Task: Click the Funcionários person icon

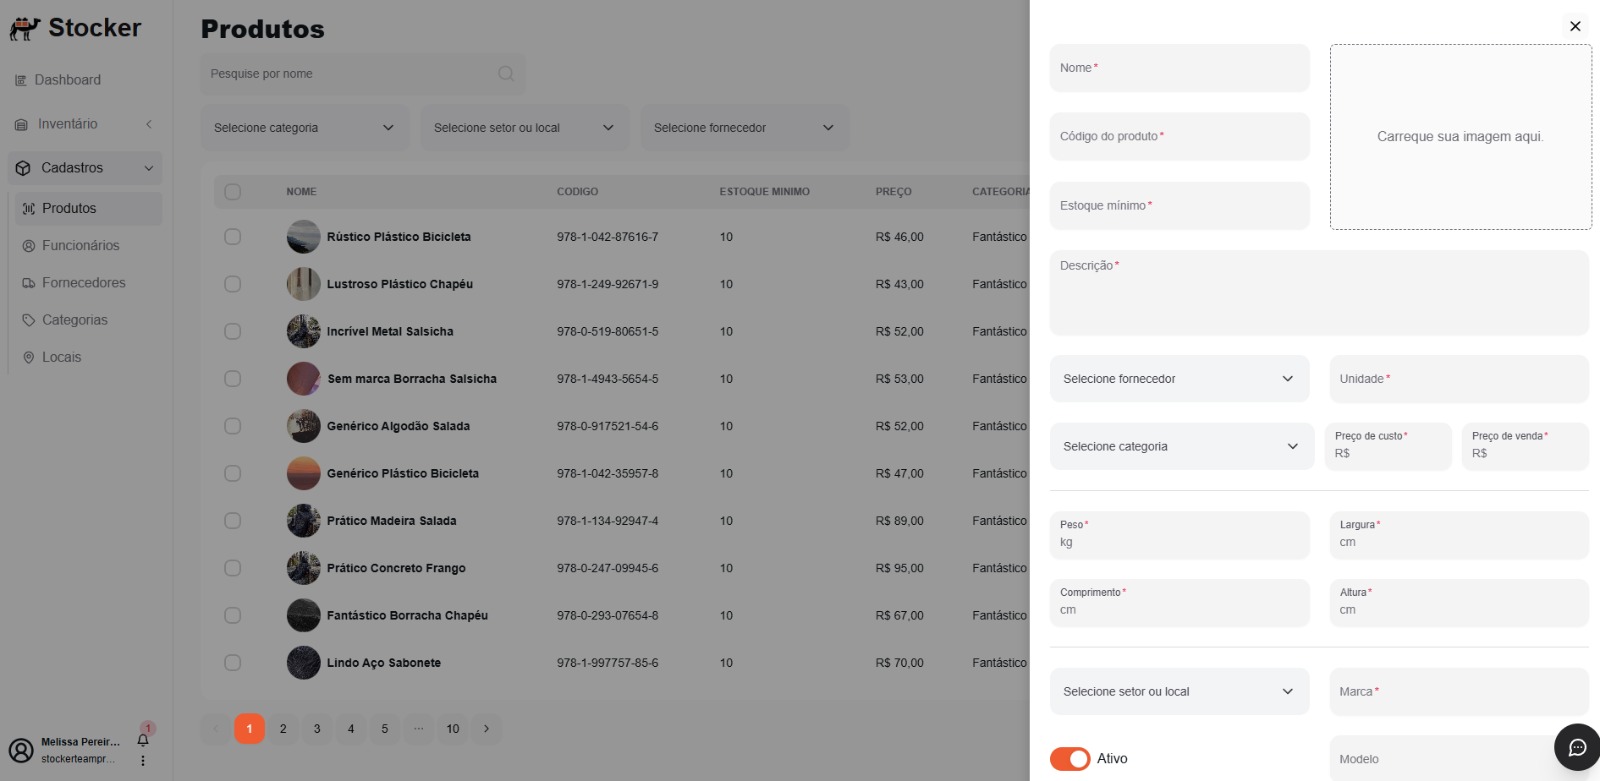Action: 29,245
